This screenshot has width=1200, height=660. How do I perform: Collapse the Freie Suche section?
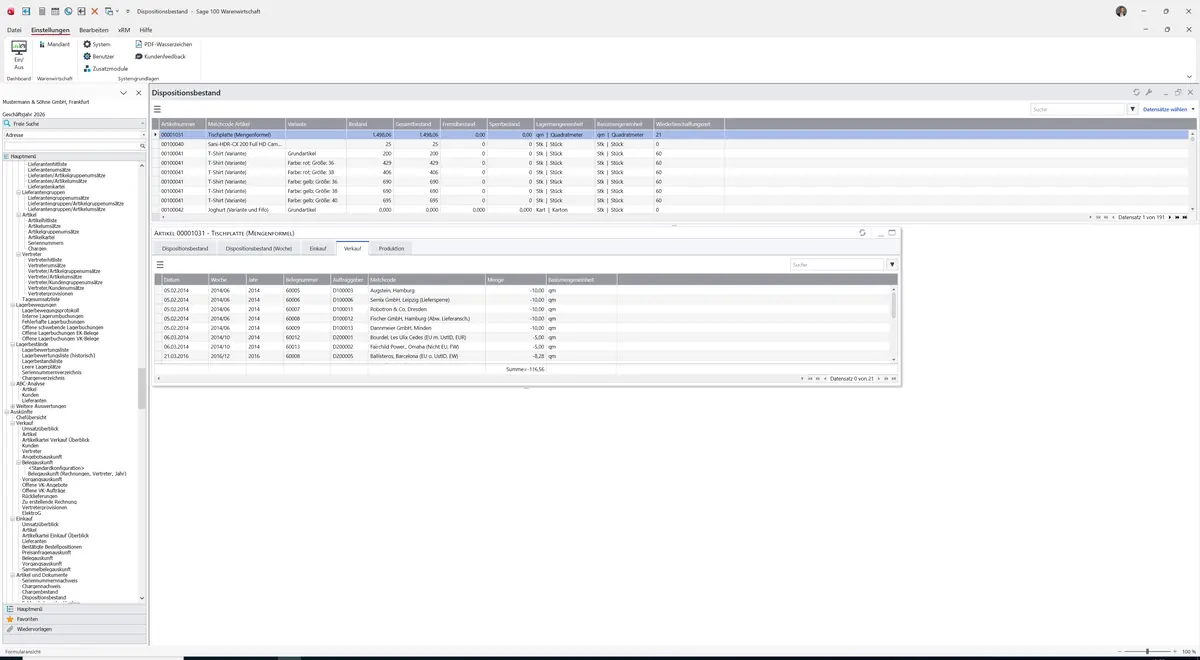(x=142, y=124)
